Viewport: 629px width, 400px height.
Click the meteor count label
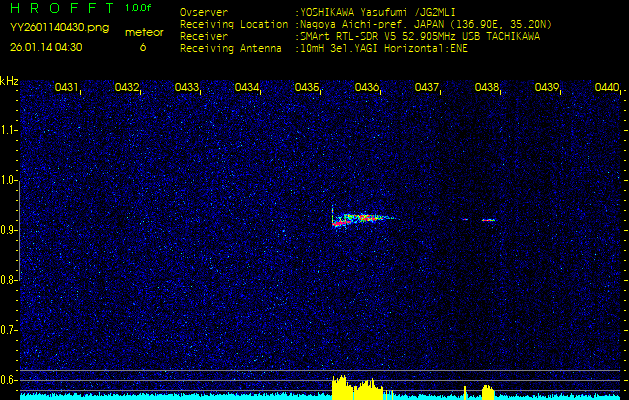tap(143, 32)
